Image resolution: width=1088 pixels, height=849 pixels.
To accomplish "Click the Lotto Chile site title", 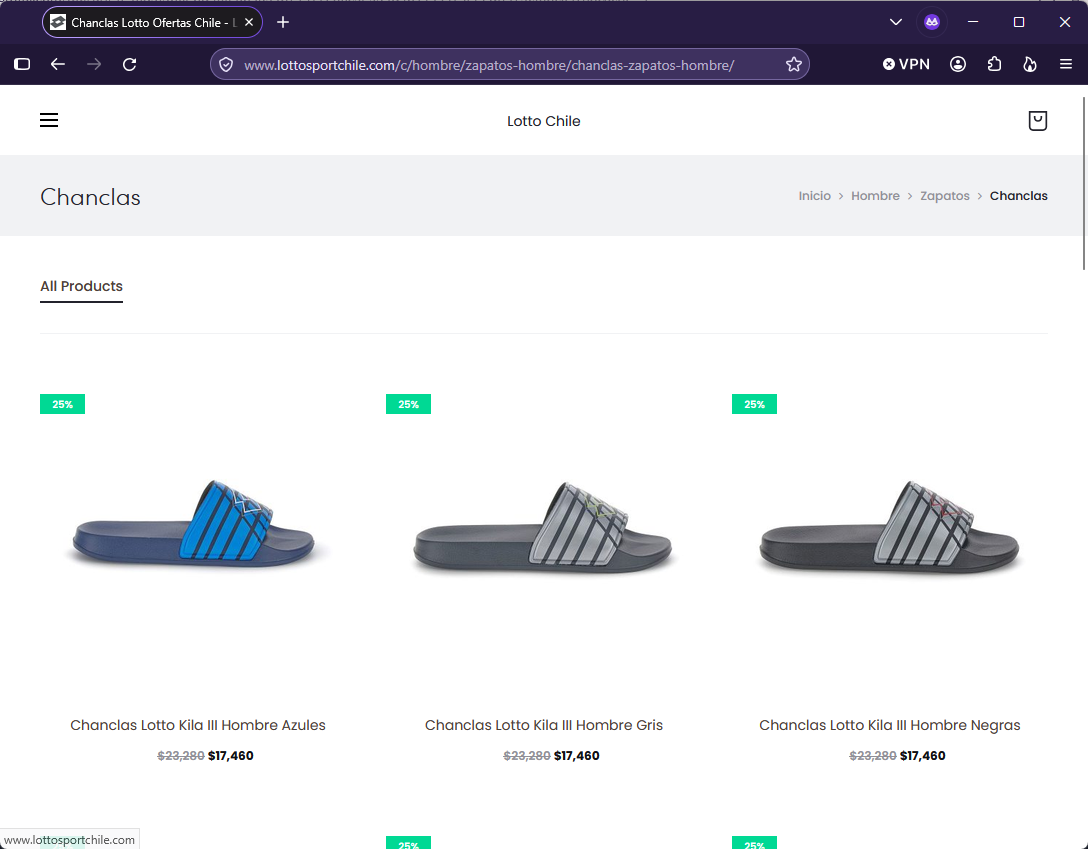I will tap(544, 121).
